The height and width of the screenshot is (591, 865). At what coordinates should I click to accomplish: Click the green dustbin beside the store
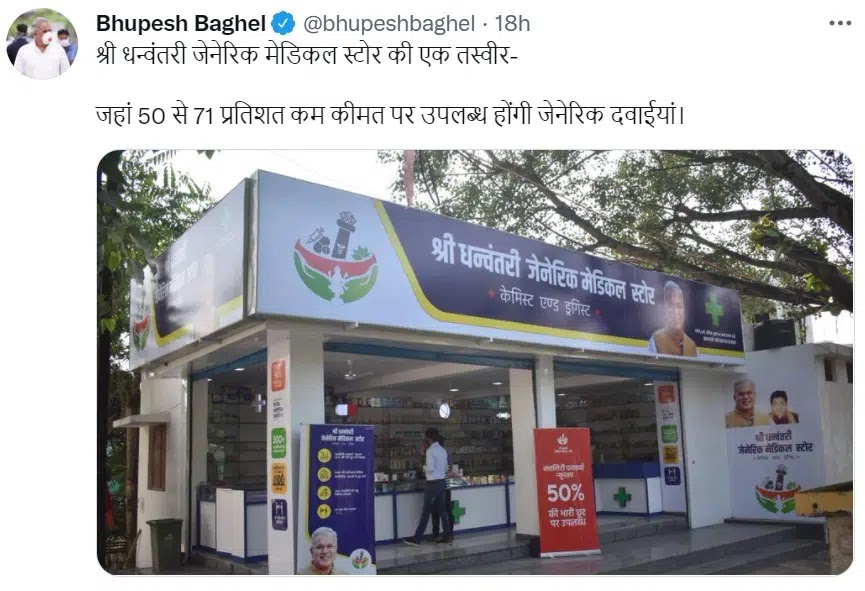pos(164,544)
